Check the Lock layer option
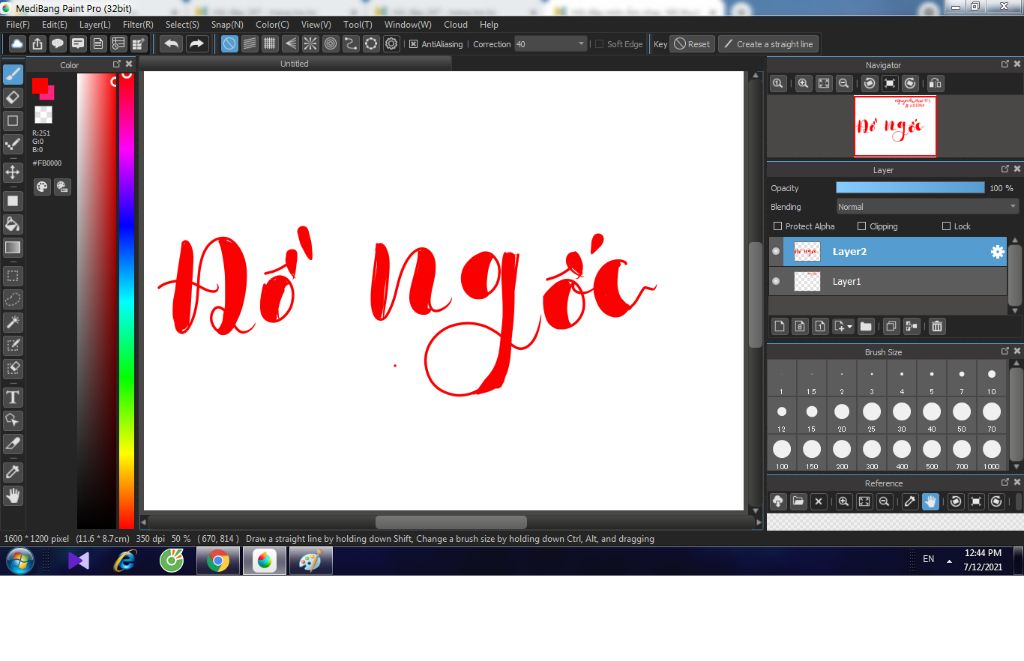The image size is (1024, 661). pos(946,226)
